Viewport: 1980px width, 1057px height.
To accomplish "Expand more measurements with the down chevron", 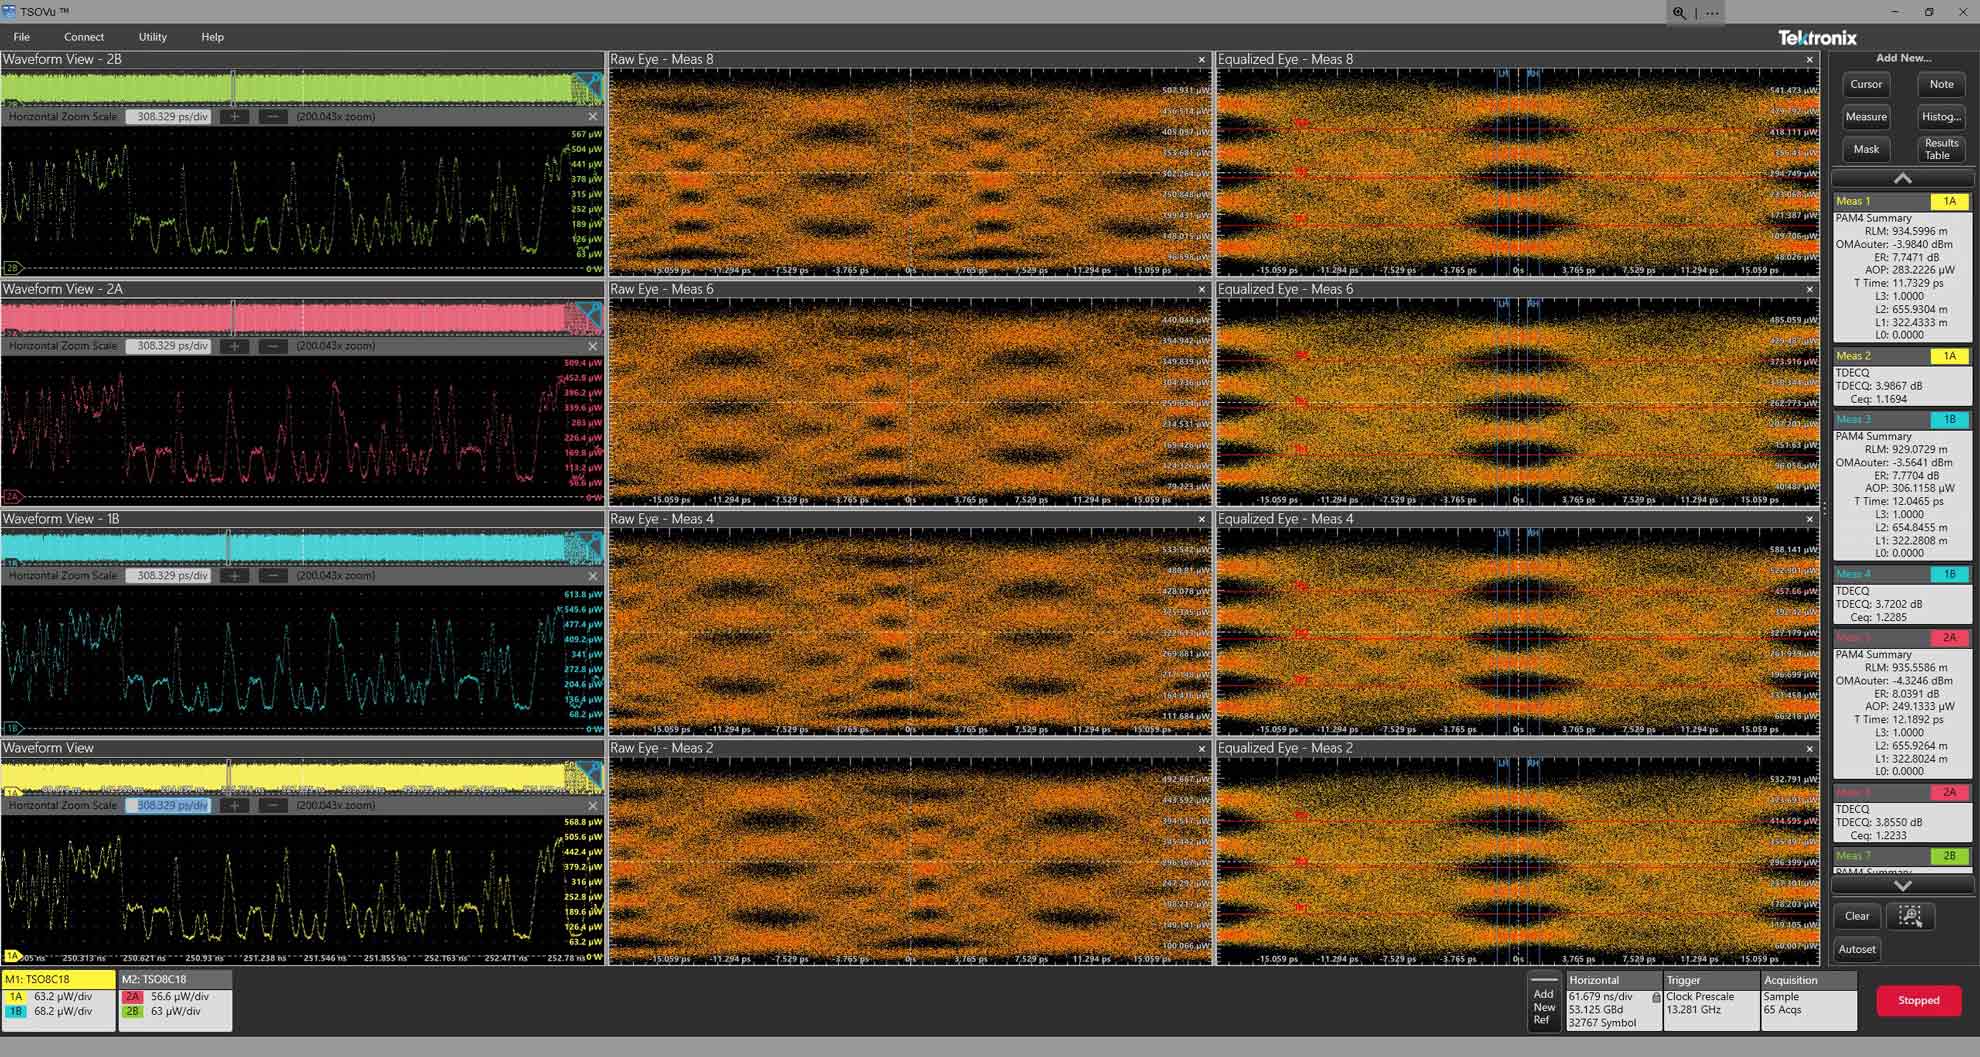I will tap(1901, 885).
